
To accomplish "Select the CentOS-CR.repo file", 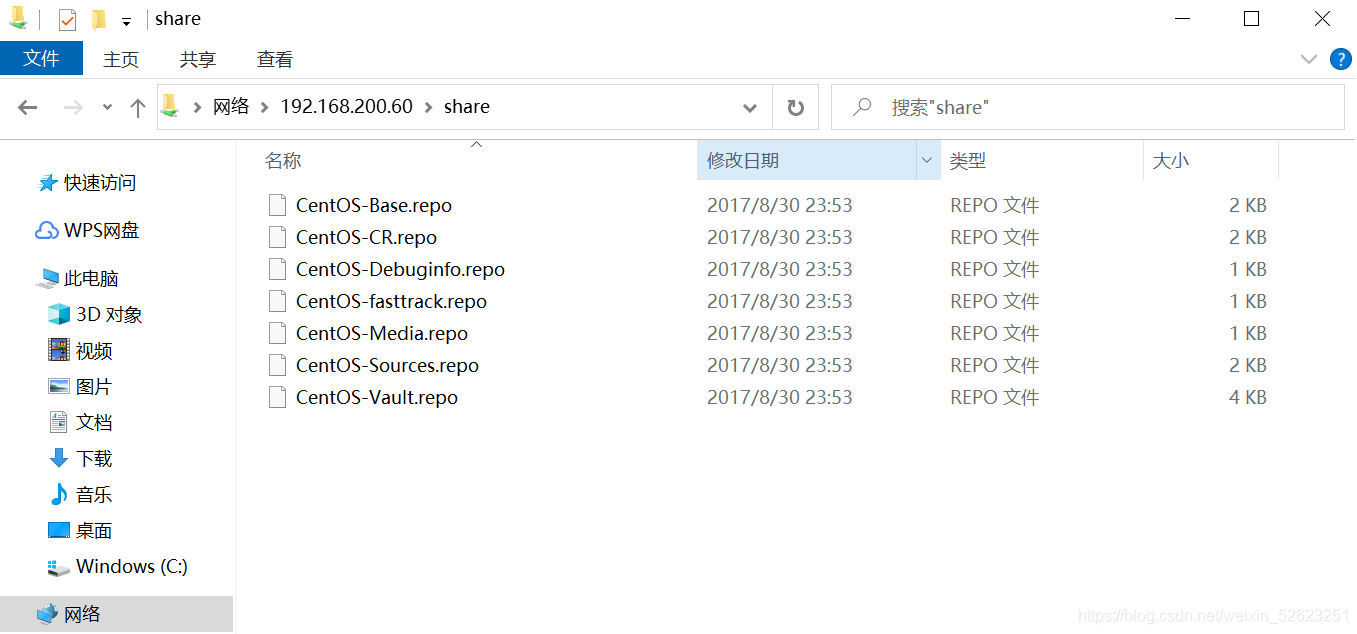I will 366,237.
